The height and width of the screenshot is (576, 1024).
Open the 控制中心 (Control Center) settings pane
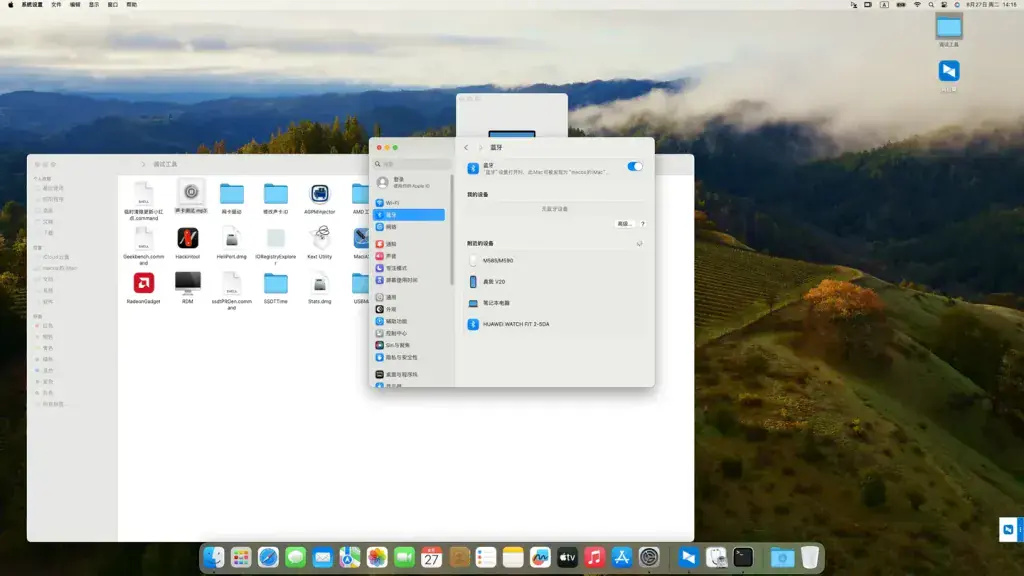click(409, 333)
